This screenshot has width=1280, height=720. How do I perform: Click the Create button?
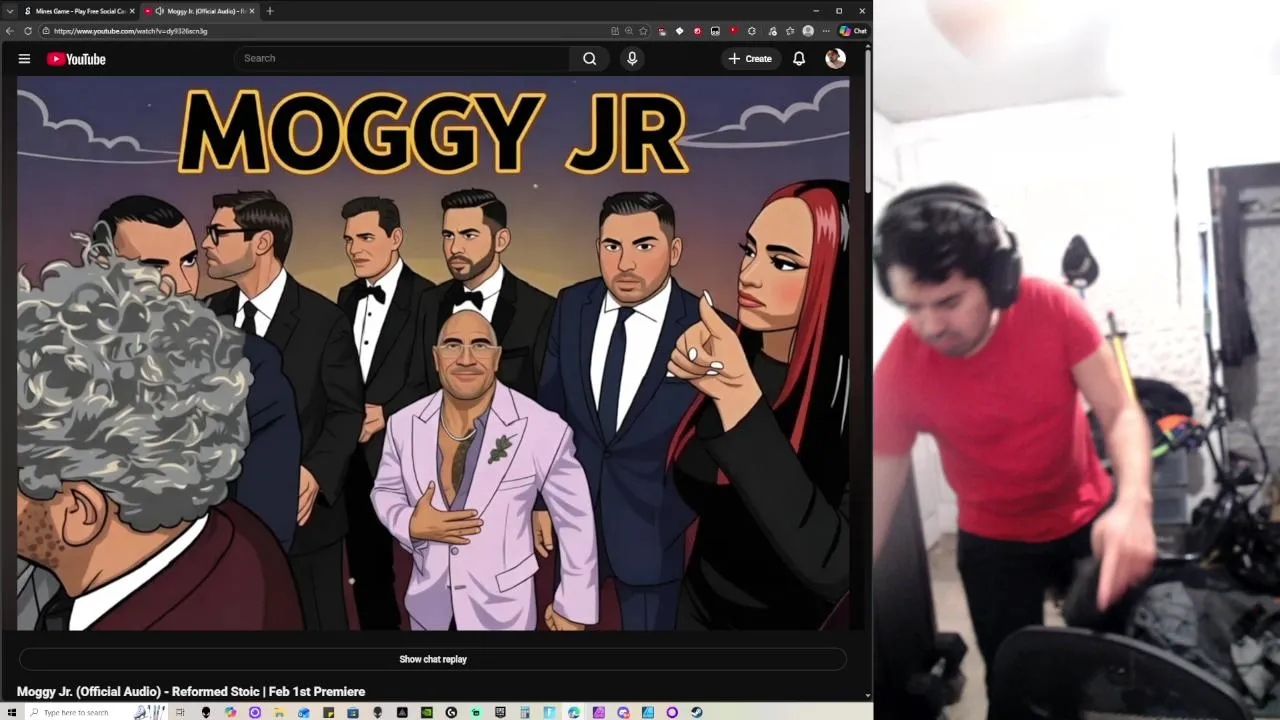[750, 59]
